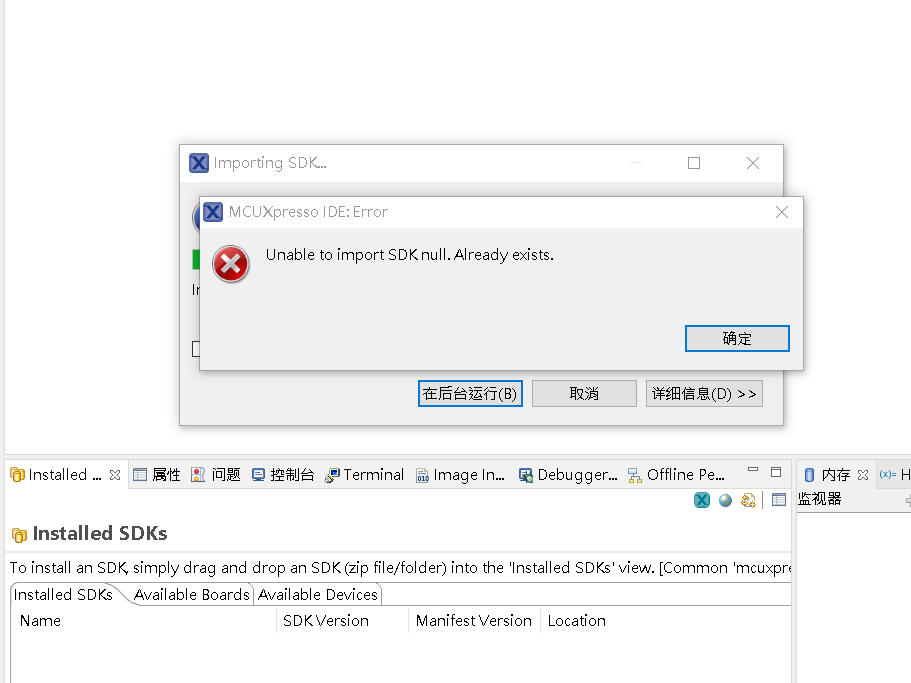The height and width of the screenshot is (683, 911).
Task: Click the globe icon in Installed SDKs toolbar
Action: 725,500
